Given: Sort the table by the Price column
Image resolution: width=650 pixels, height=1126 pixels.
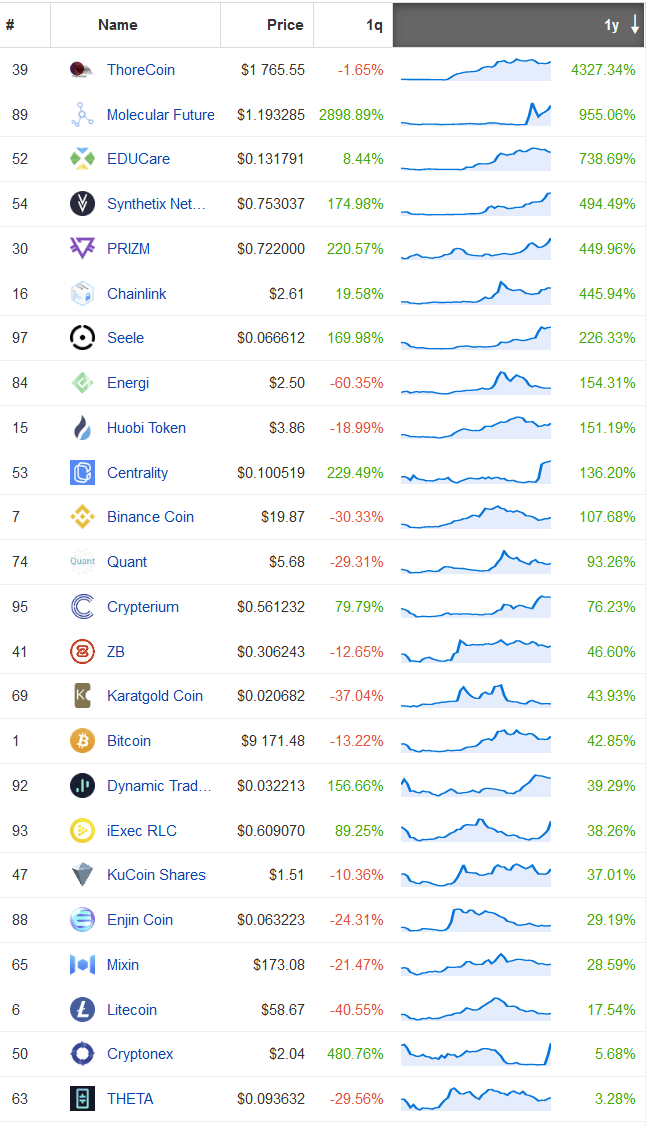Looking at the screenshot, I should tap(285, 25).
